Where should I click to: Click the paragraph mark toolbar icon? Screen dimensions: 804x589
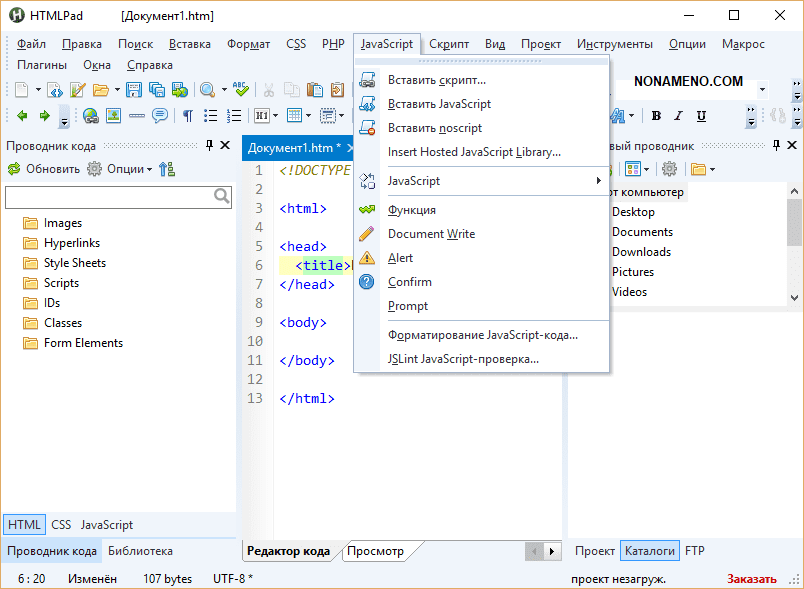[187, 116]
